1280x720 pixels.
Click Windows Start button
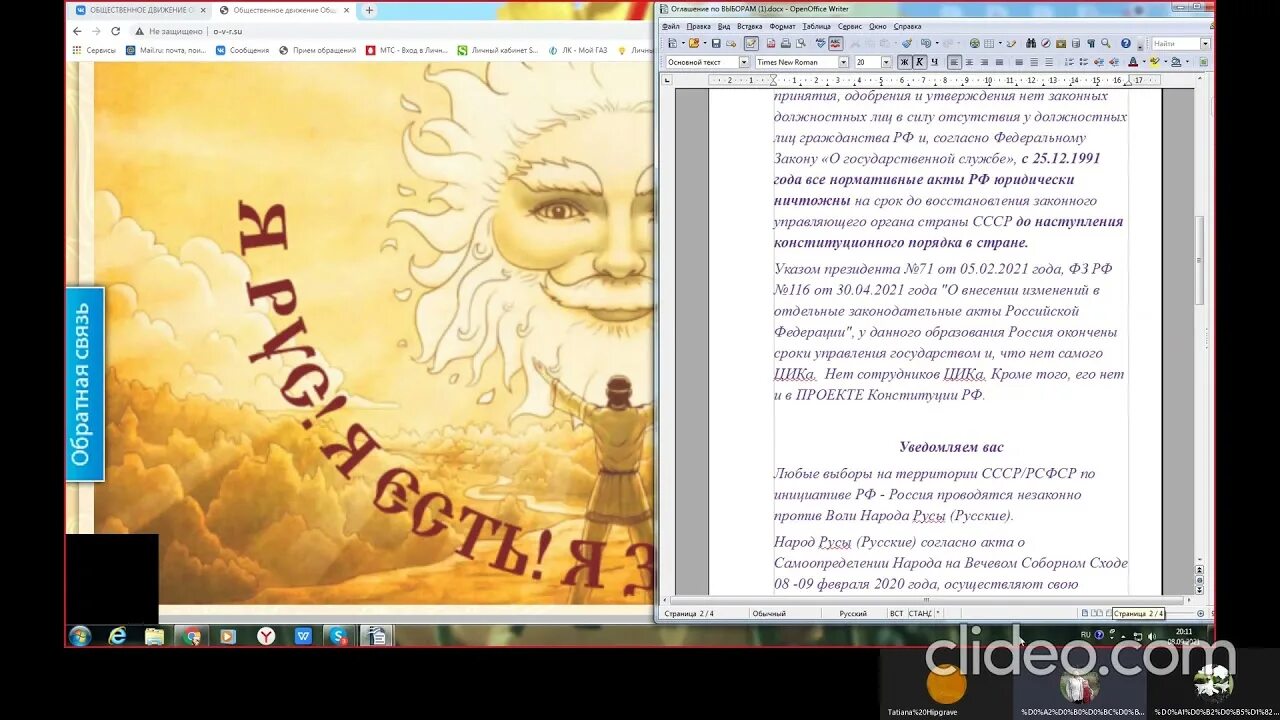click(80, 636)
